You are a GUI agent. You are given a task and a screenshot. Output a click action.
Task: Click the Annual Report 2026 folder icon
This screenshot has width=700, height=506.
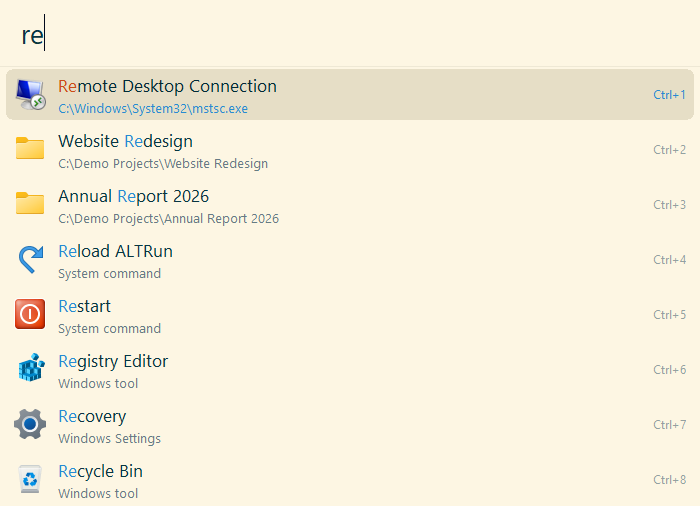[30, 203]
